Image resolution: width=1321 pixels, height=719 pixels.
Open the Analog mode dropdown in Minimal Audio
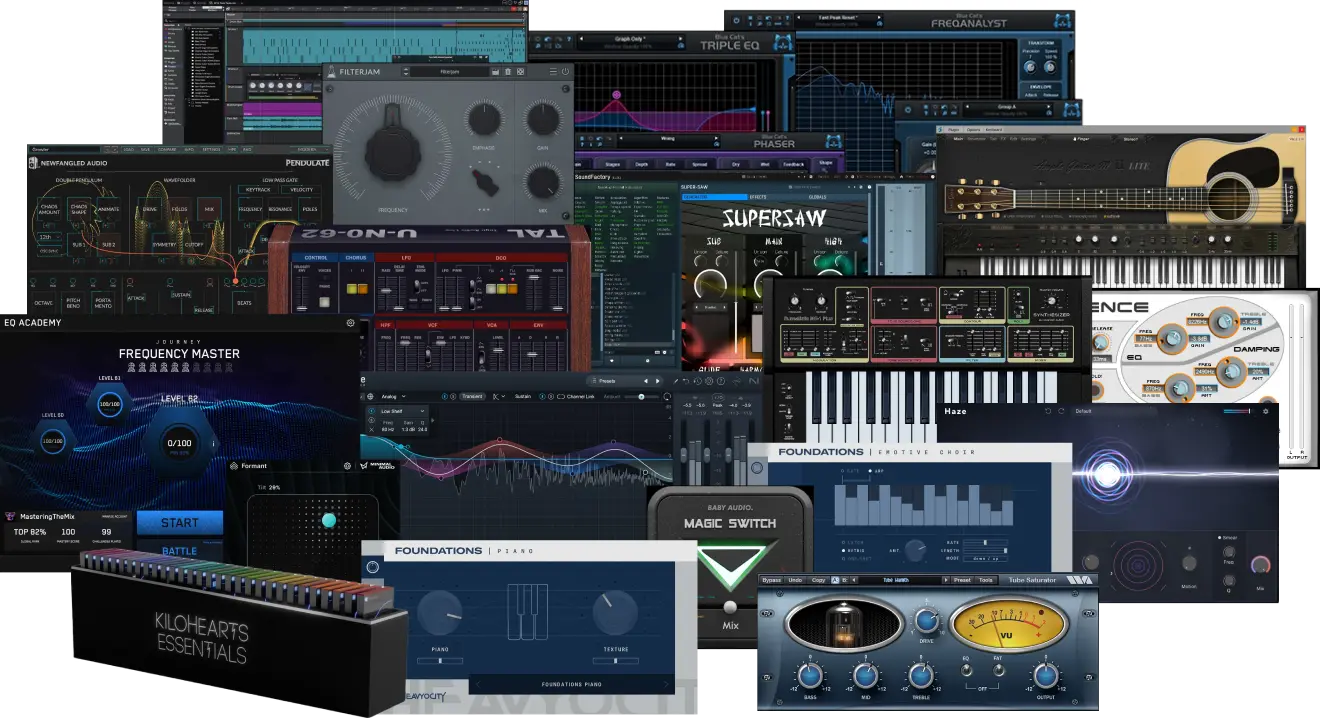coord(392,396)
